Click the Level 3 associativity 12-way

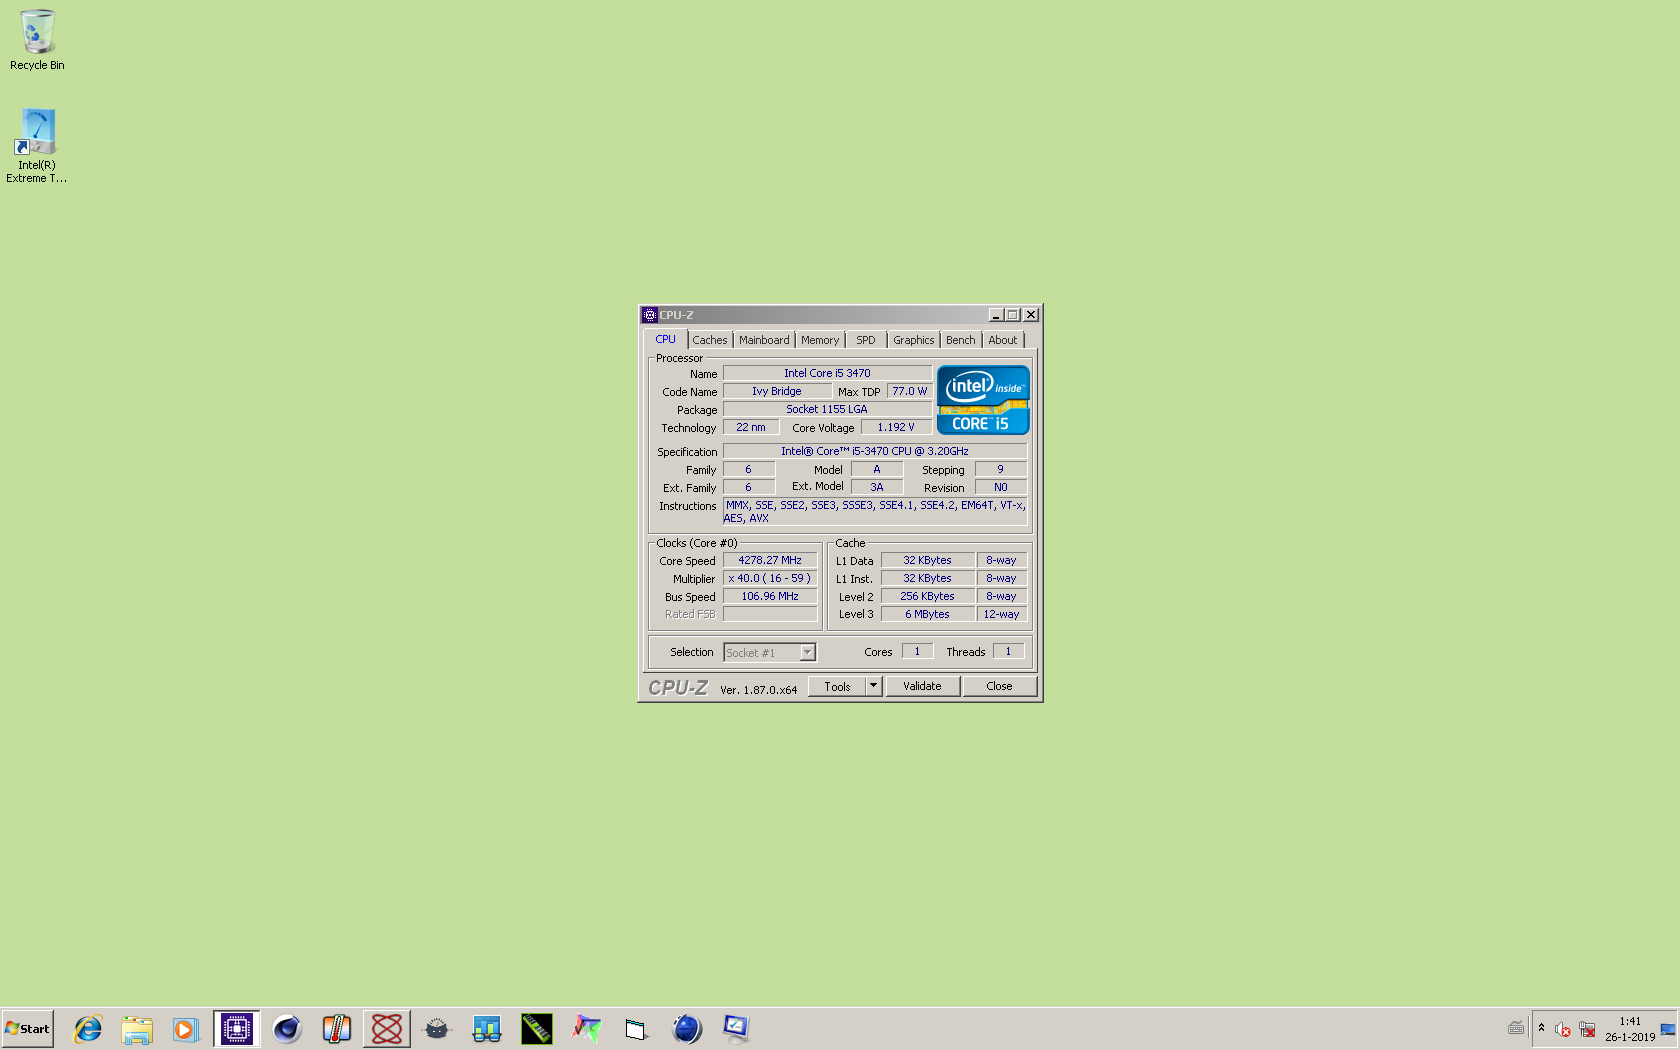tap(1001, 614)
